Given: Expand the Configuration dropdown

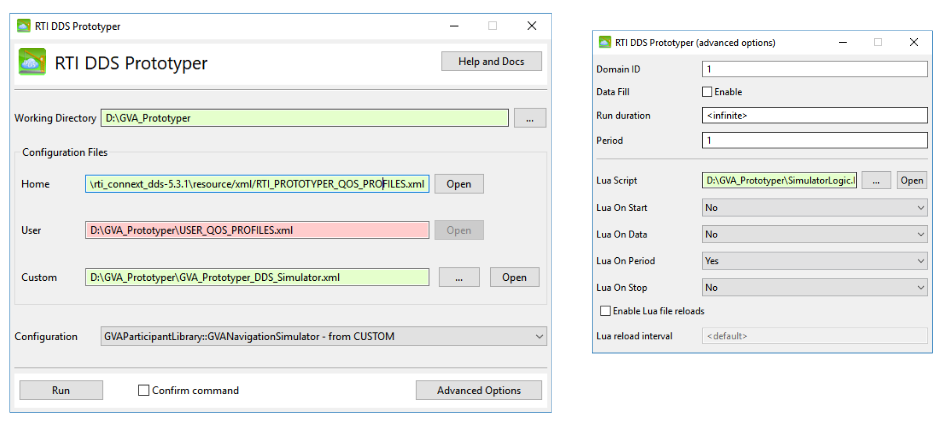Looking at the screenshot, I should (324, 336).
